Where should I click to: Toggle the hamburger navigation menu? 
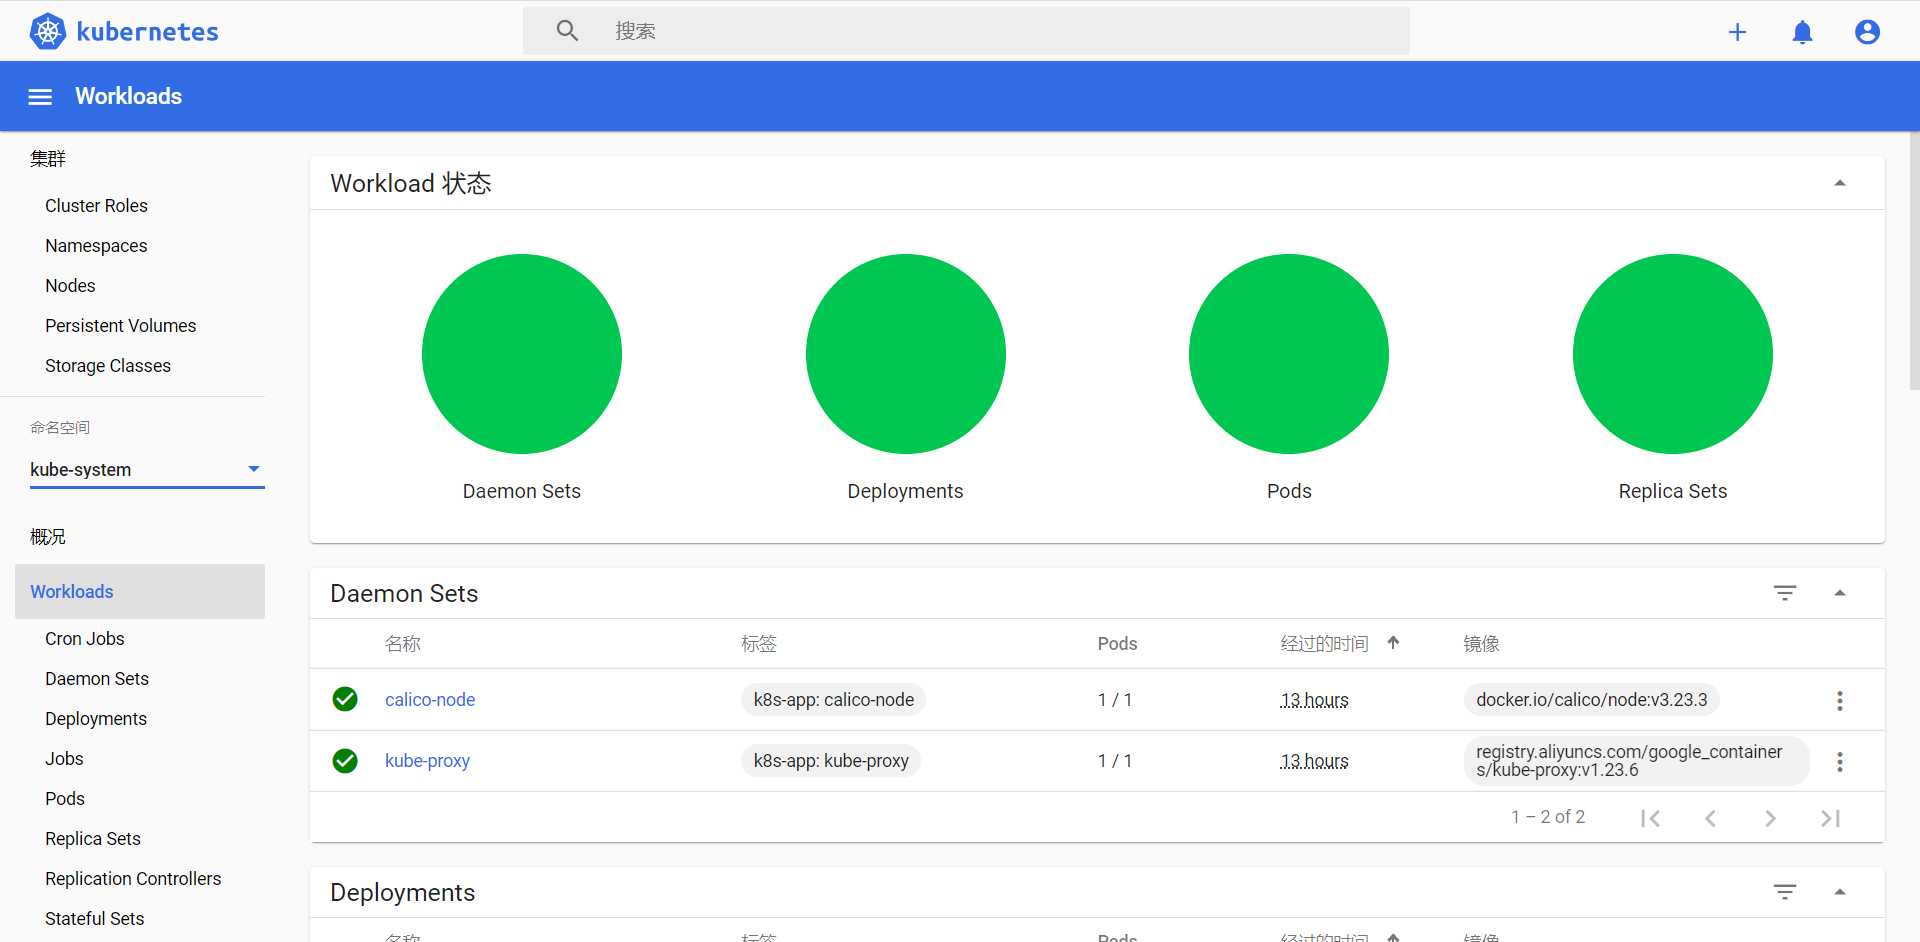(40, 97)
